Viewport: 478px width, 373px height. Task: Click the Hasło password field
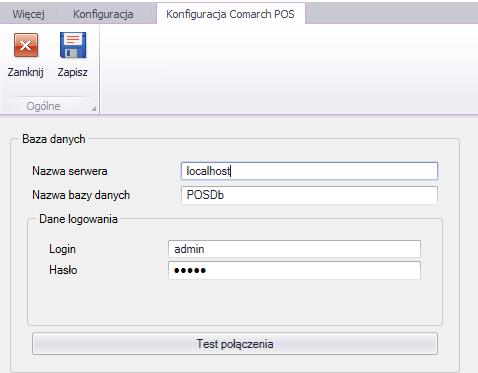pos(294,270)
